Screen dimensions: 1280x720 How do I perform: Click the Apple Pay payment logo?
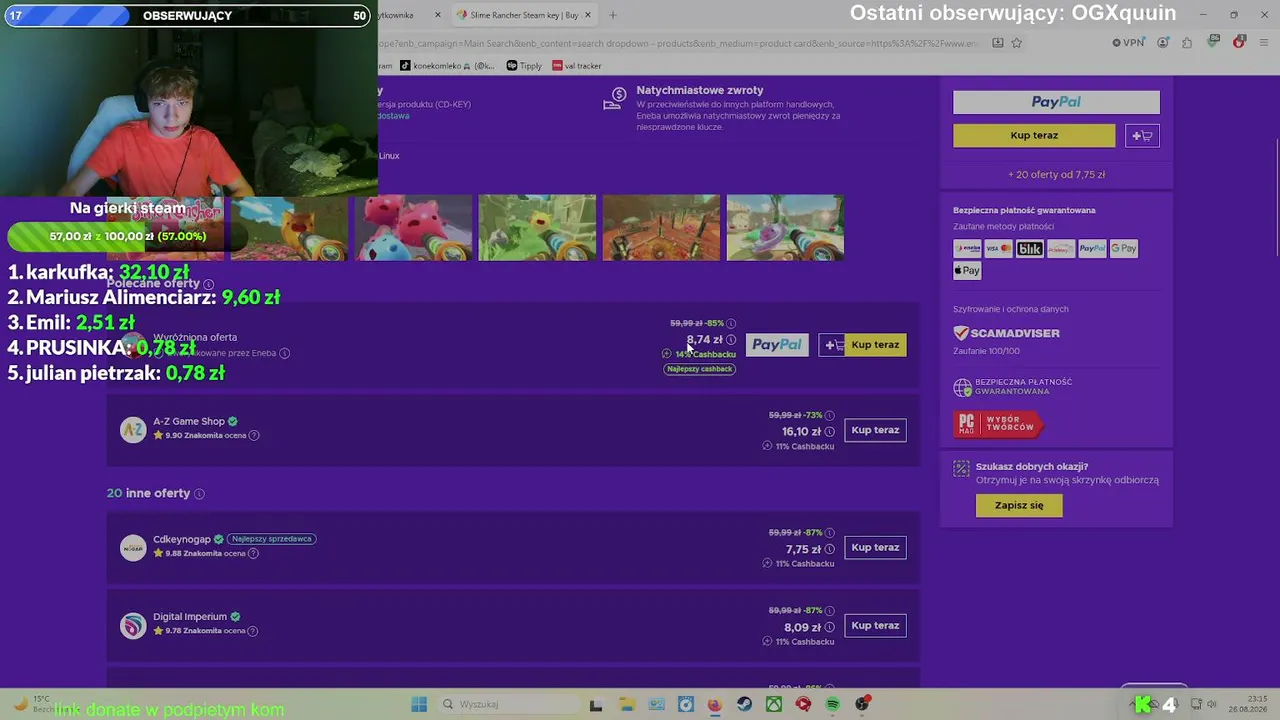pos(967,271)
